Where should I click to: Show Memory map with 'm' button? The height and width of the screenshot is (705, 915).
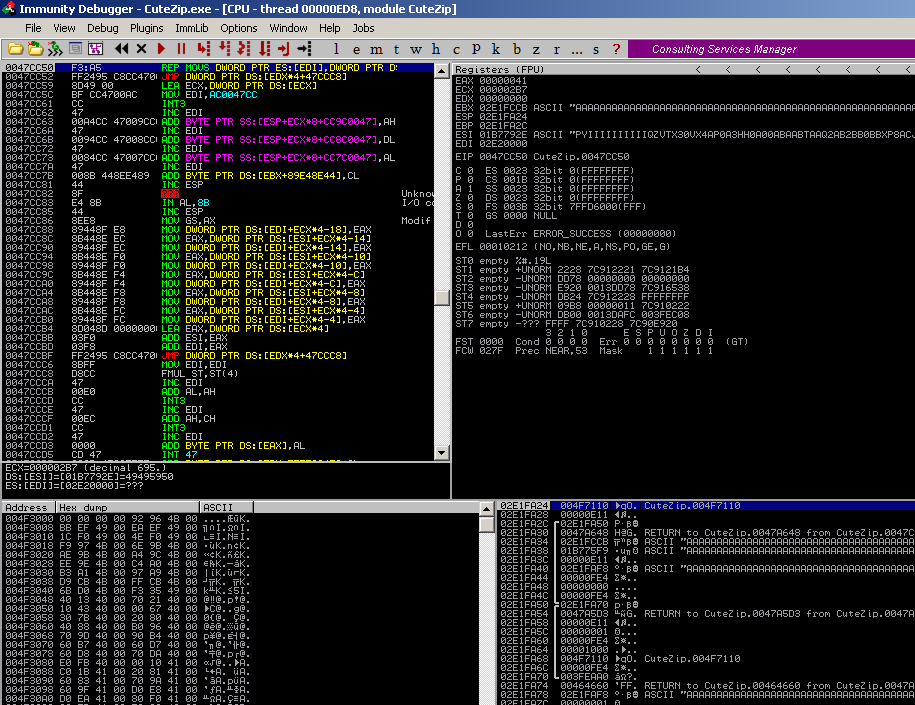tap(376, 50)
